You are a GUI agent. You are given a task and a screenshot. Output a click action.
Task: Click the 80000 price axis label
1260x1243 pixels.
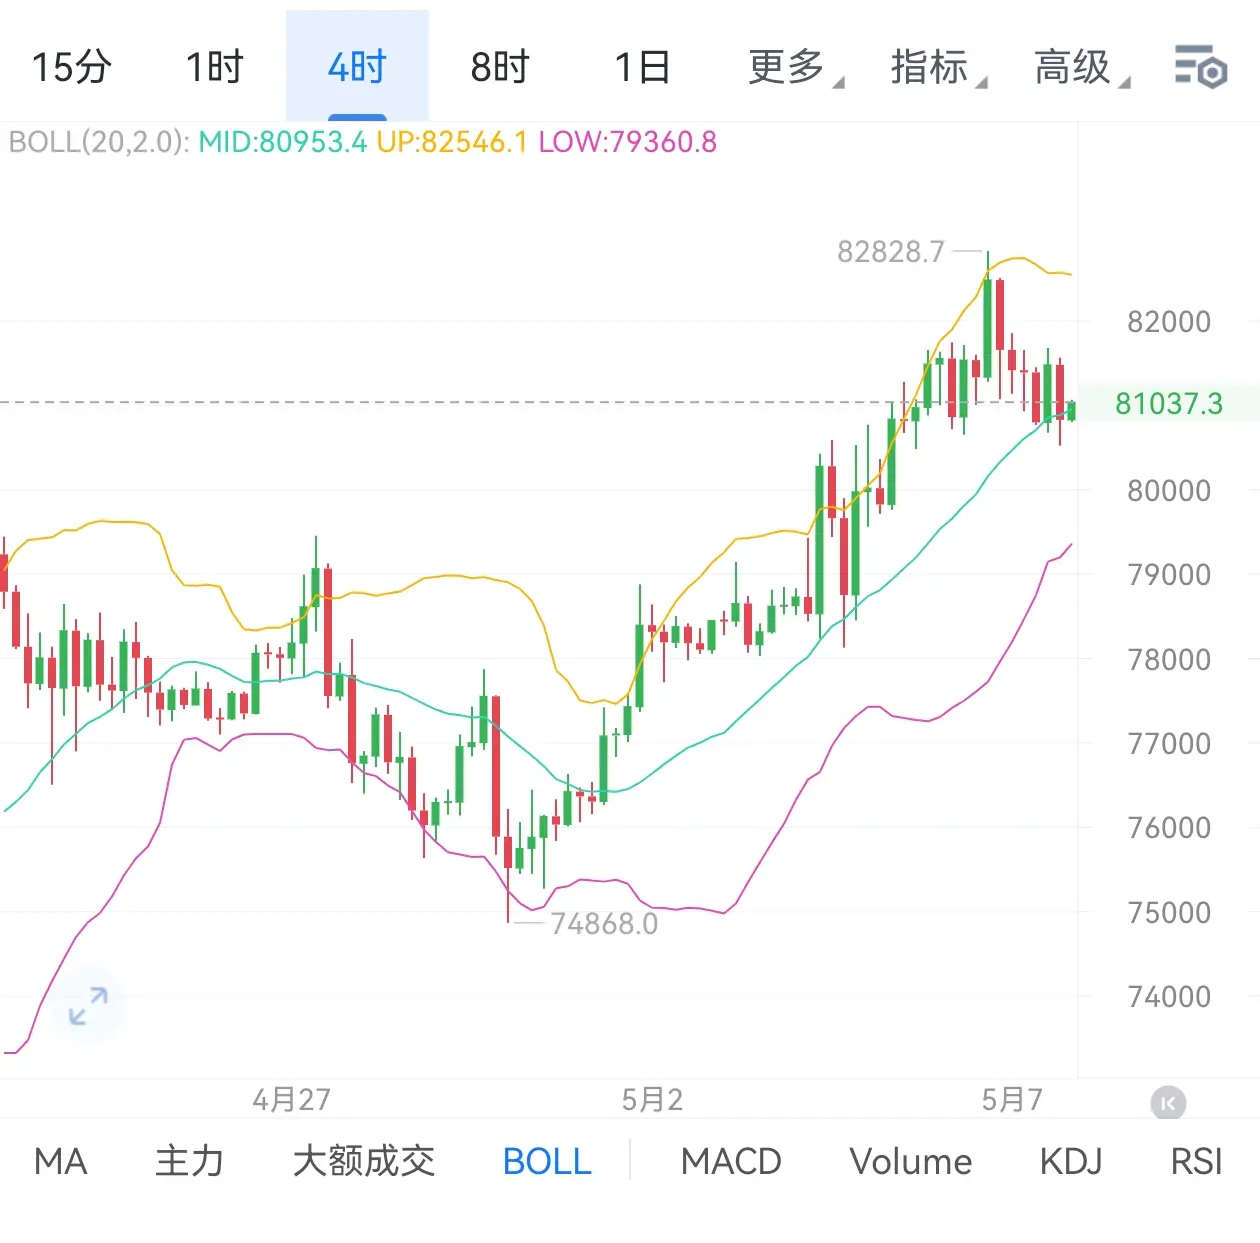[1169, 490]
